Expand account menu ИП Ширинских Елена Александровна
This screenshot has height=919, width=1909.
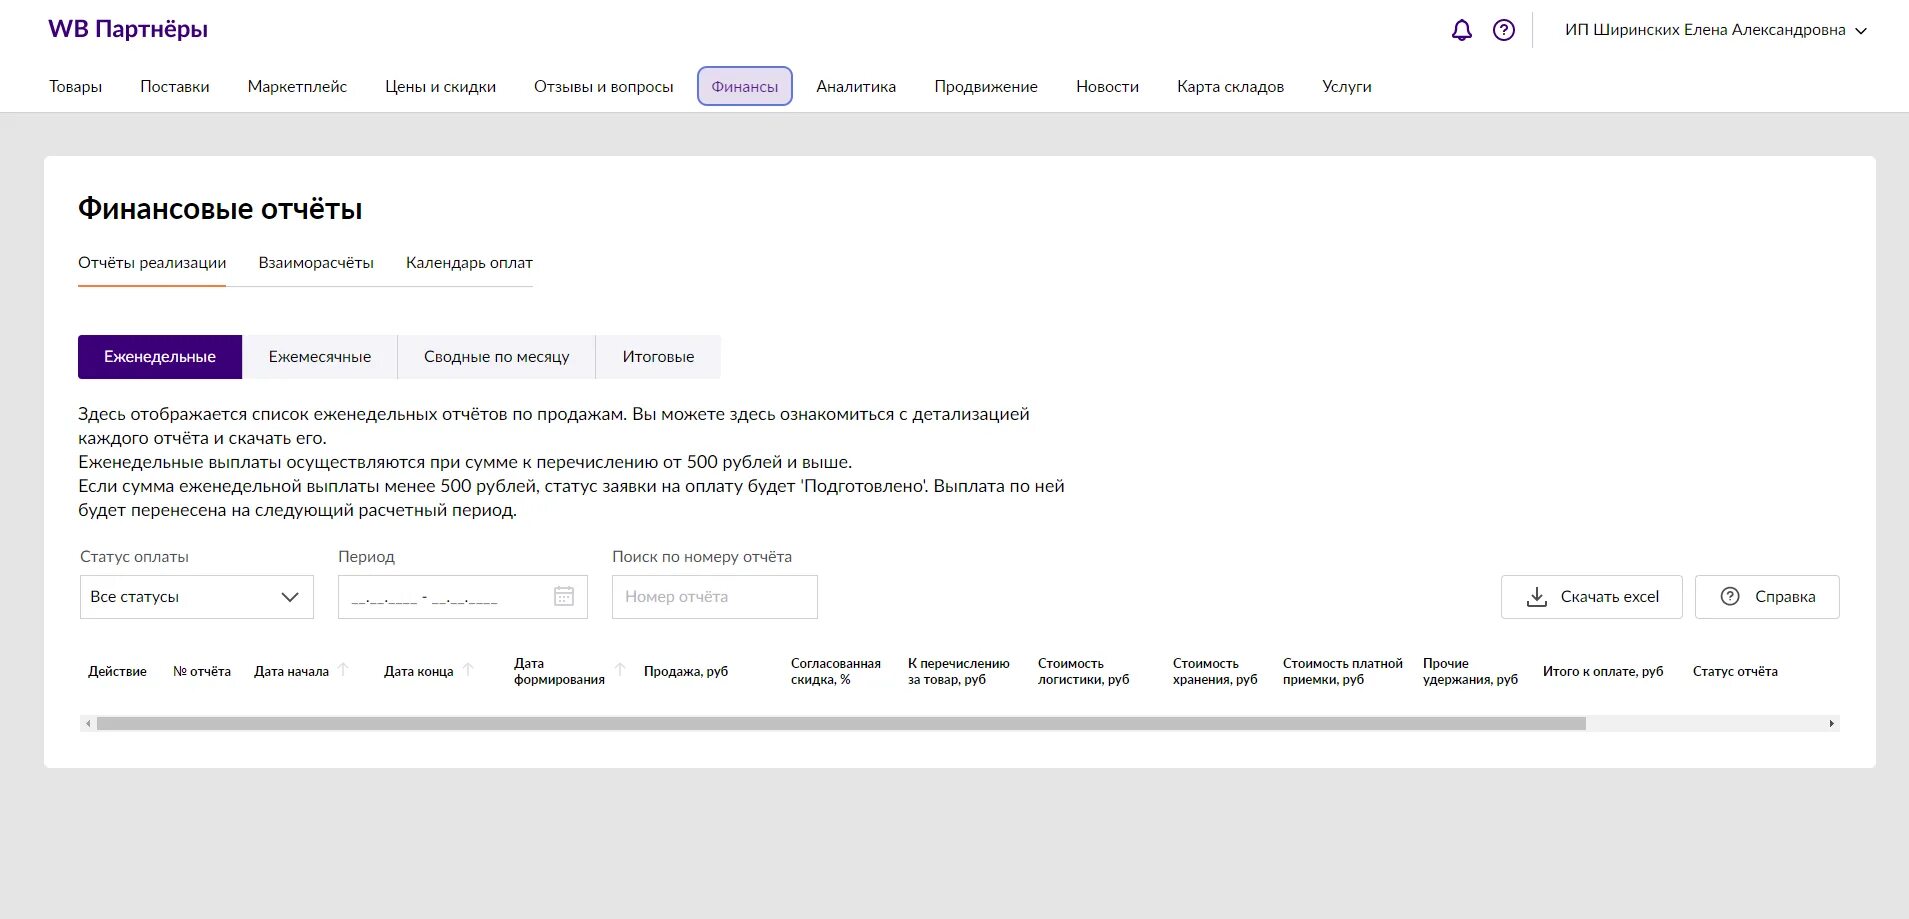pos(1716,30)
